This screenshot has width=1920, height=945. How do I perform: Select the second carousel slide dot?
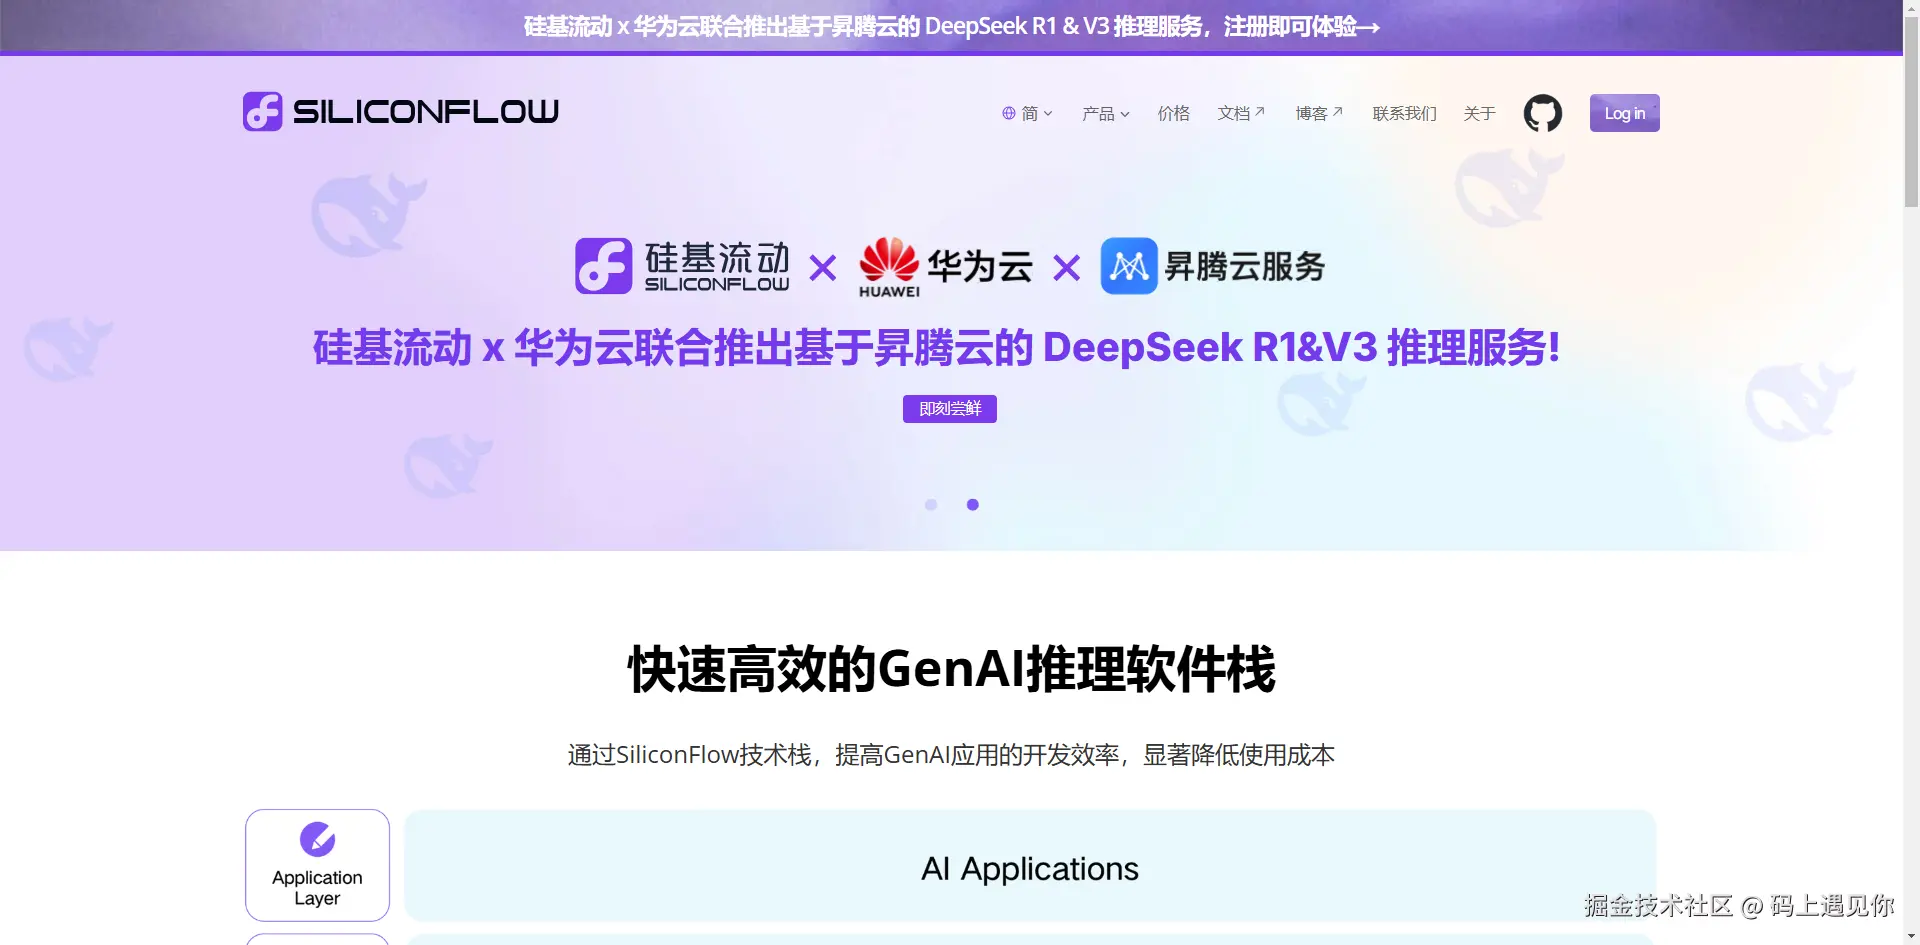[973, 505]
